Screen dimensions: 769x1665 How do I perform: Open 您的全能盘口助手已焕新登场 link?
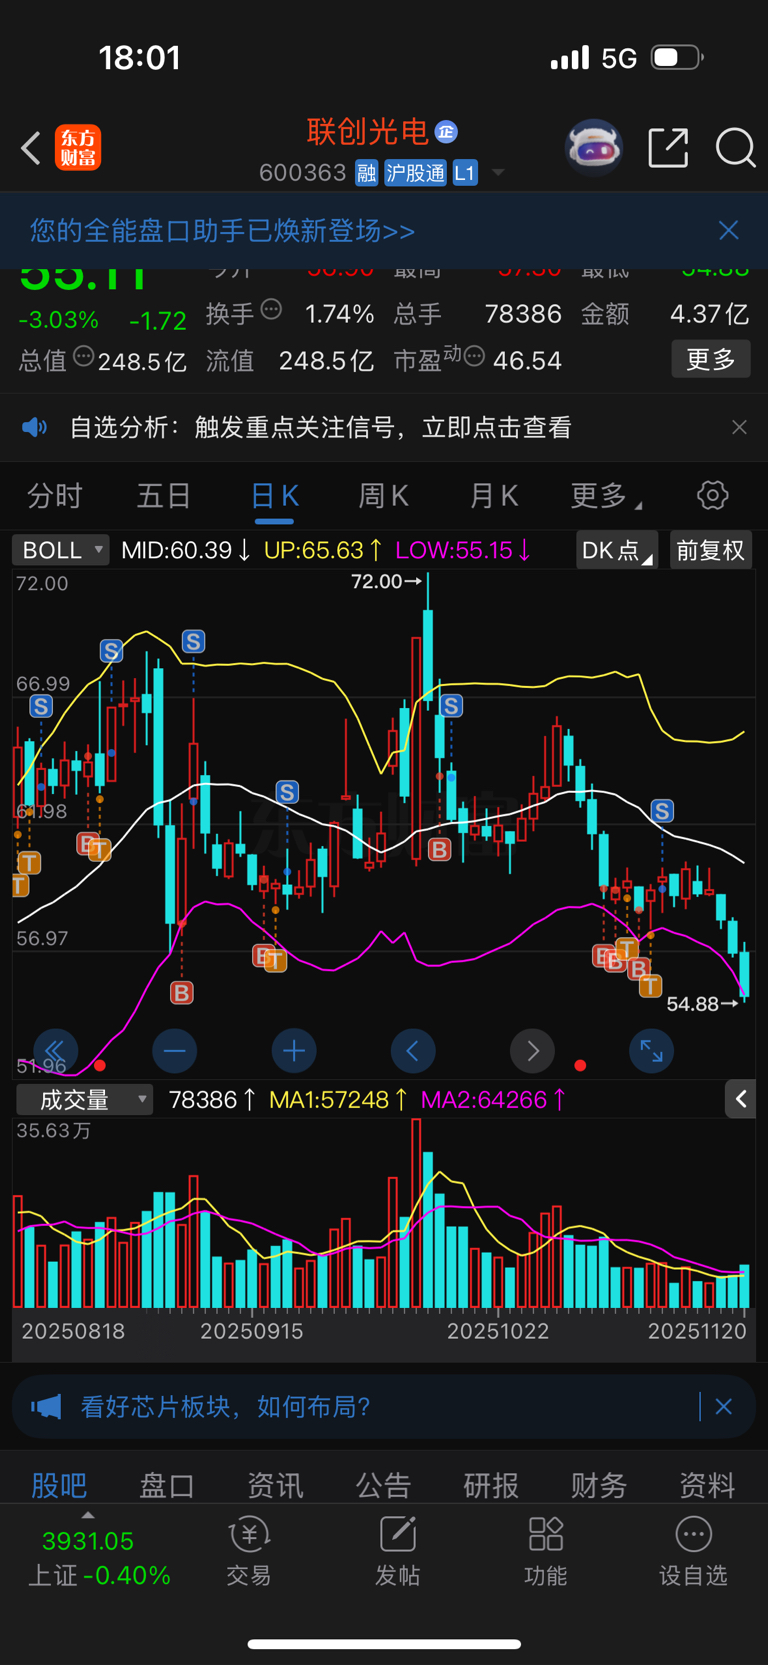click(x=222, y=231)
